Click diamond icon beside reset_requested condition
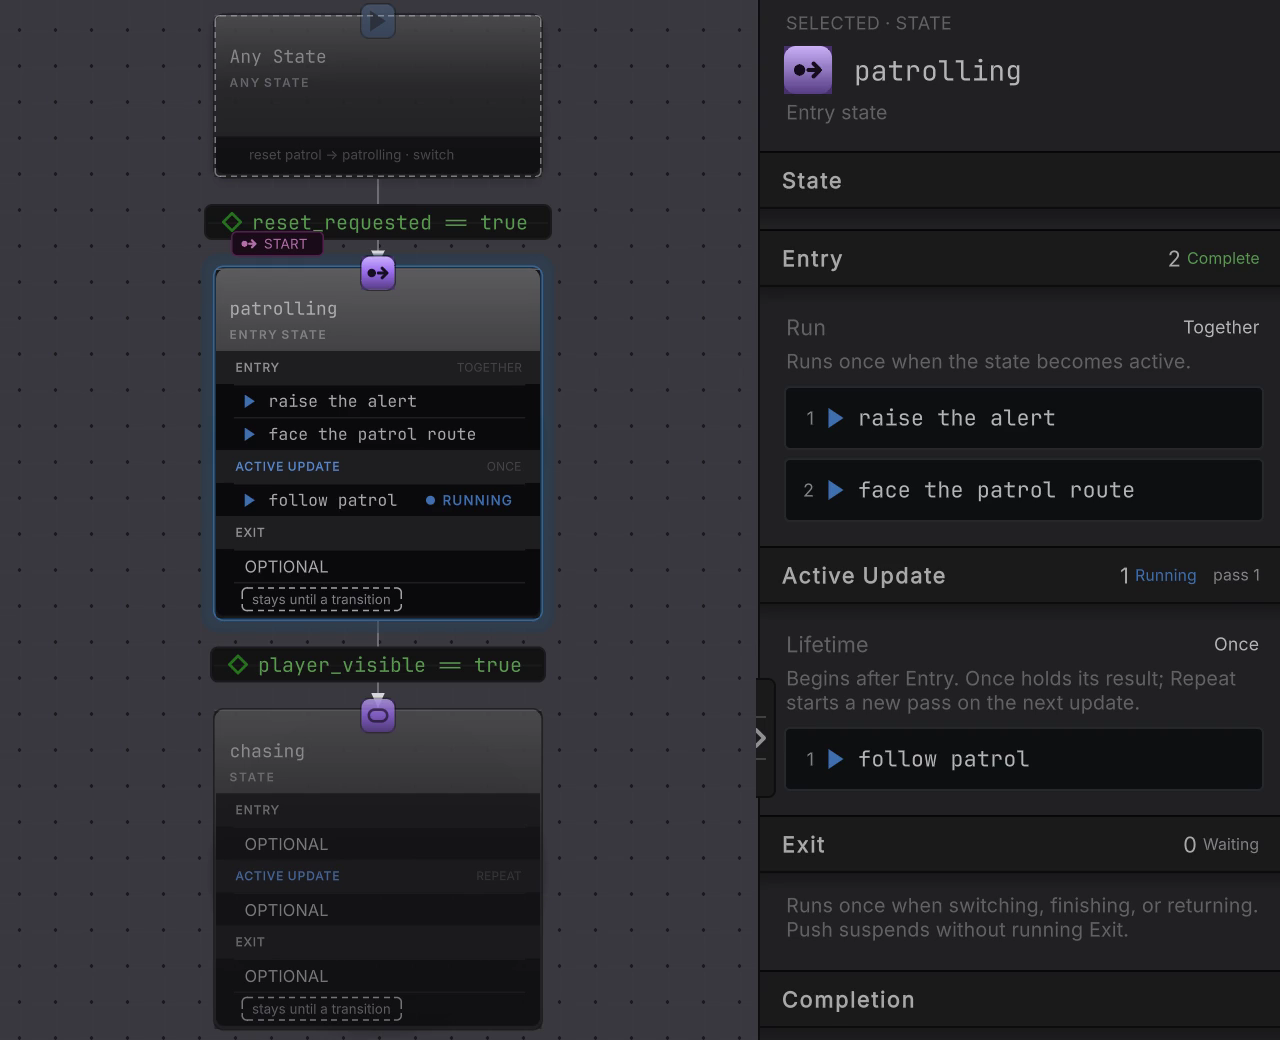 [232, 222]
